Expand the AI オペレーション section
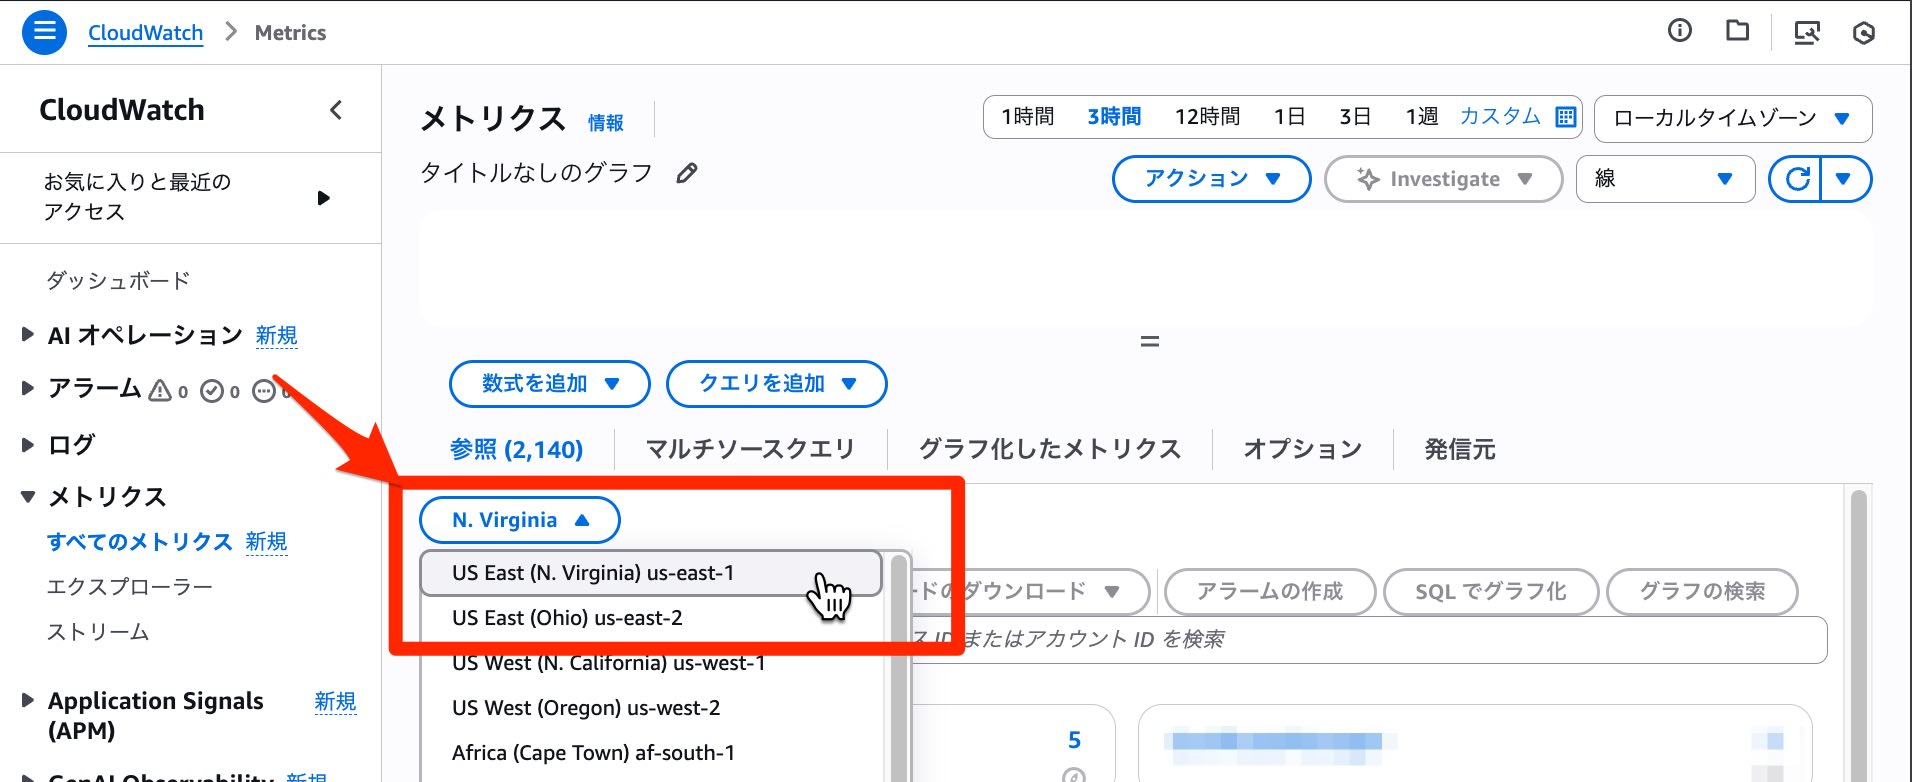 click(28, 335)
